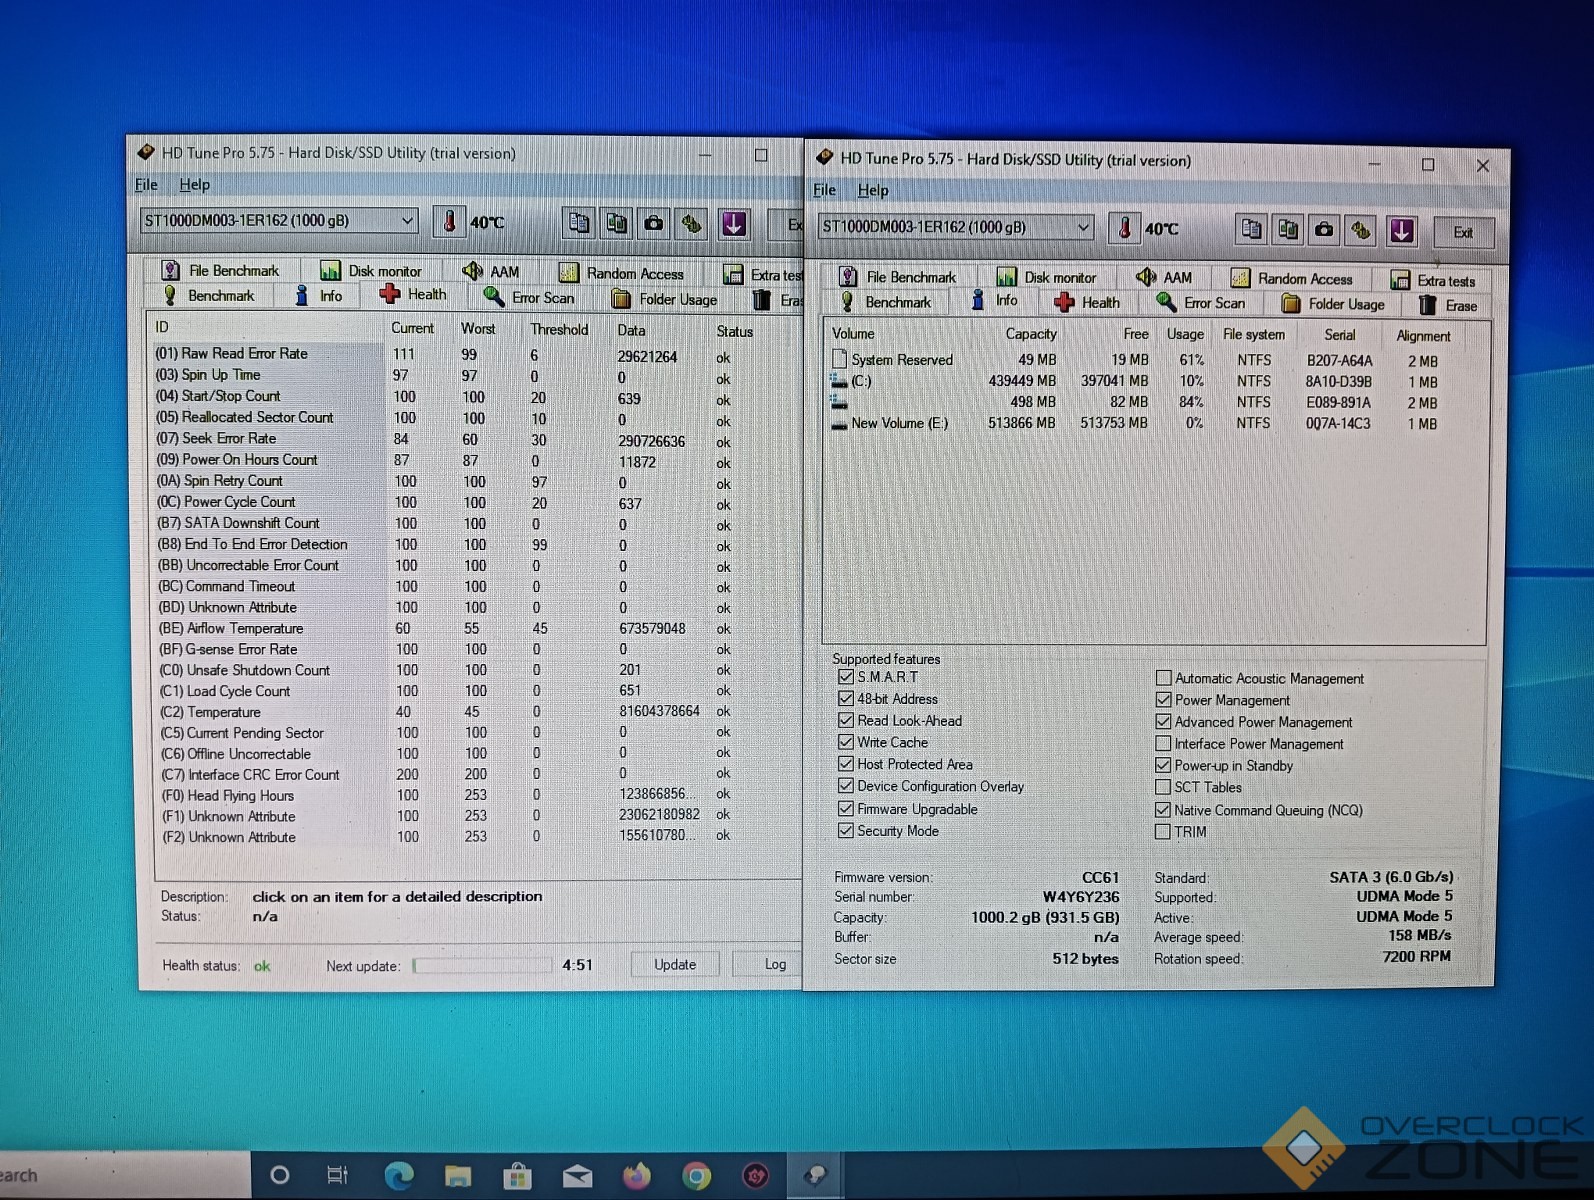Click Next update progress bar
Screen dimensions: 1594x1200
point(482,965)
